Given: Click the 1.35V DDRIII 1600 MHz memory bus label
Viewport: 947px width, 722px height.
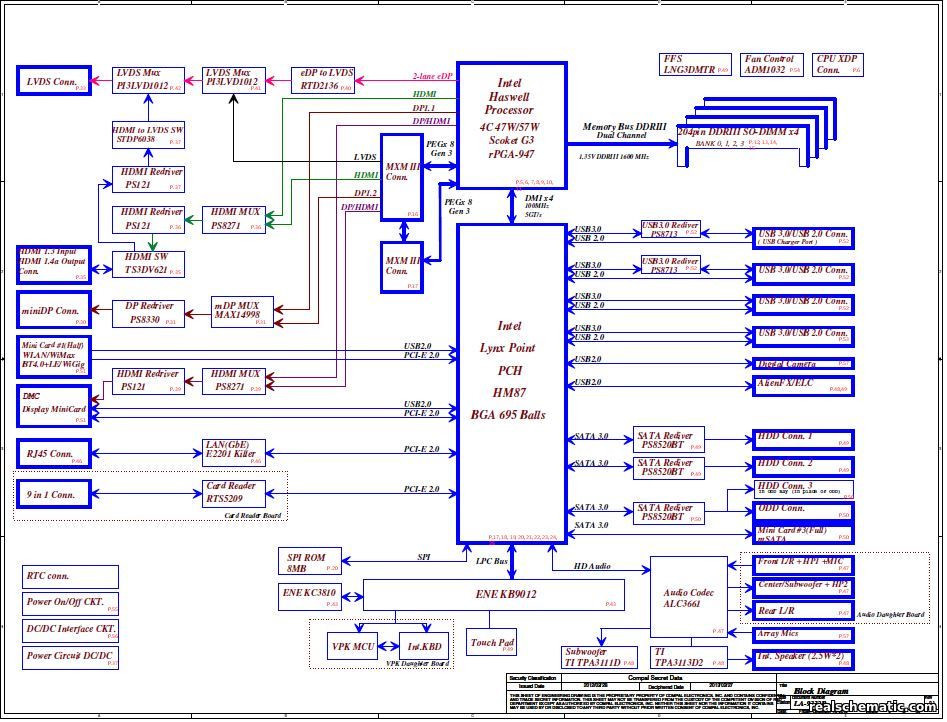Looking at the screenshot, I should (611, 157).
